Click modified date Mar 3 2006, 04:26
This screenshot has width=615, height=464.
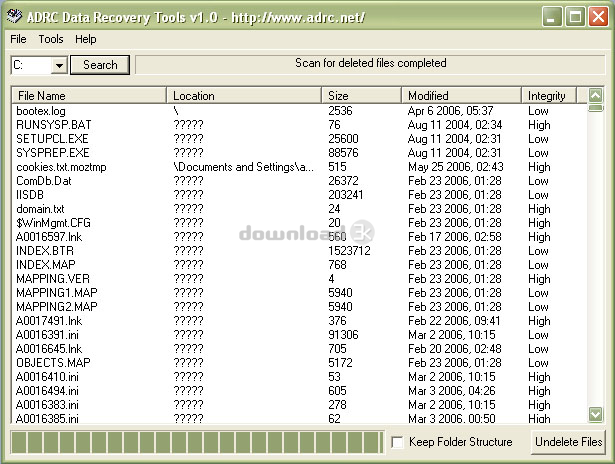pyautogui.click(x=452, y=391)
